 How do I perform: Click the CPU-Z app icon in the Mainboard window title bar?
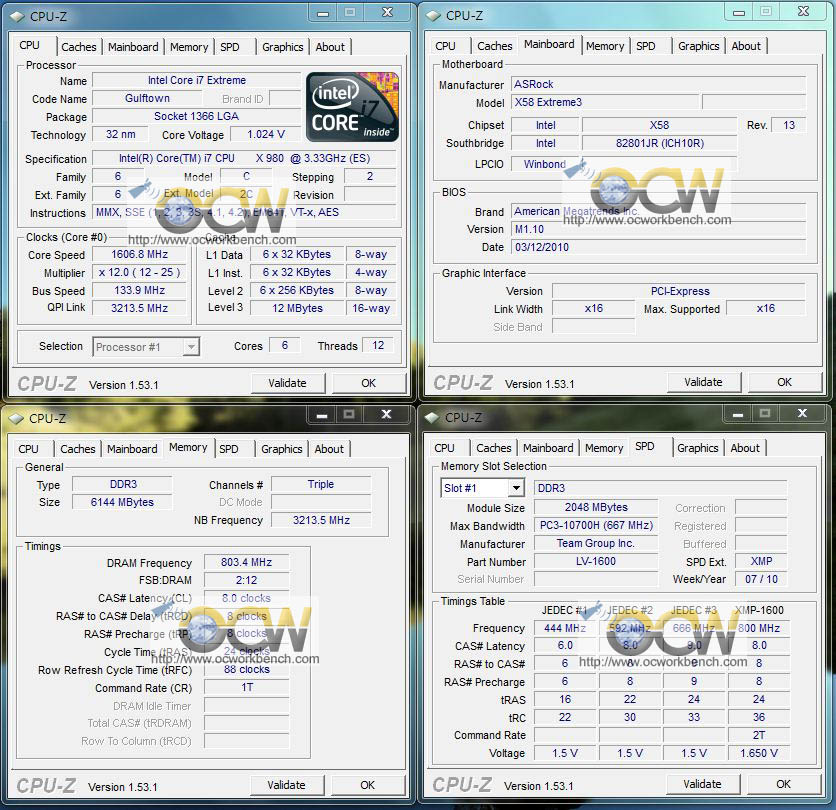pyautogui.click(x=433, y=16)
